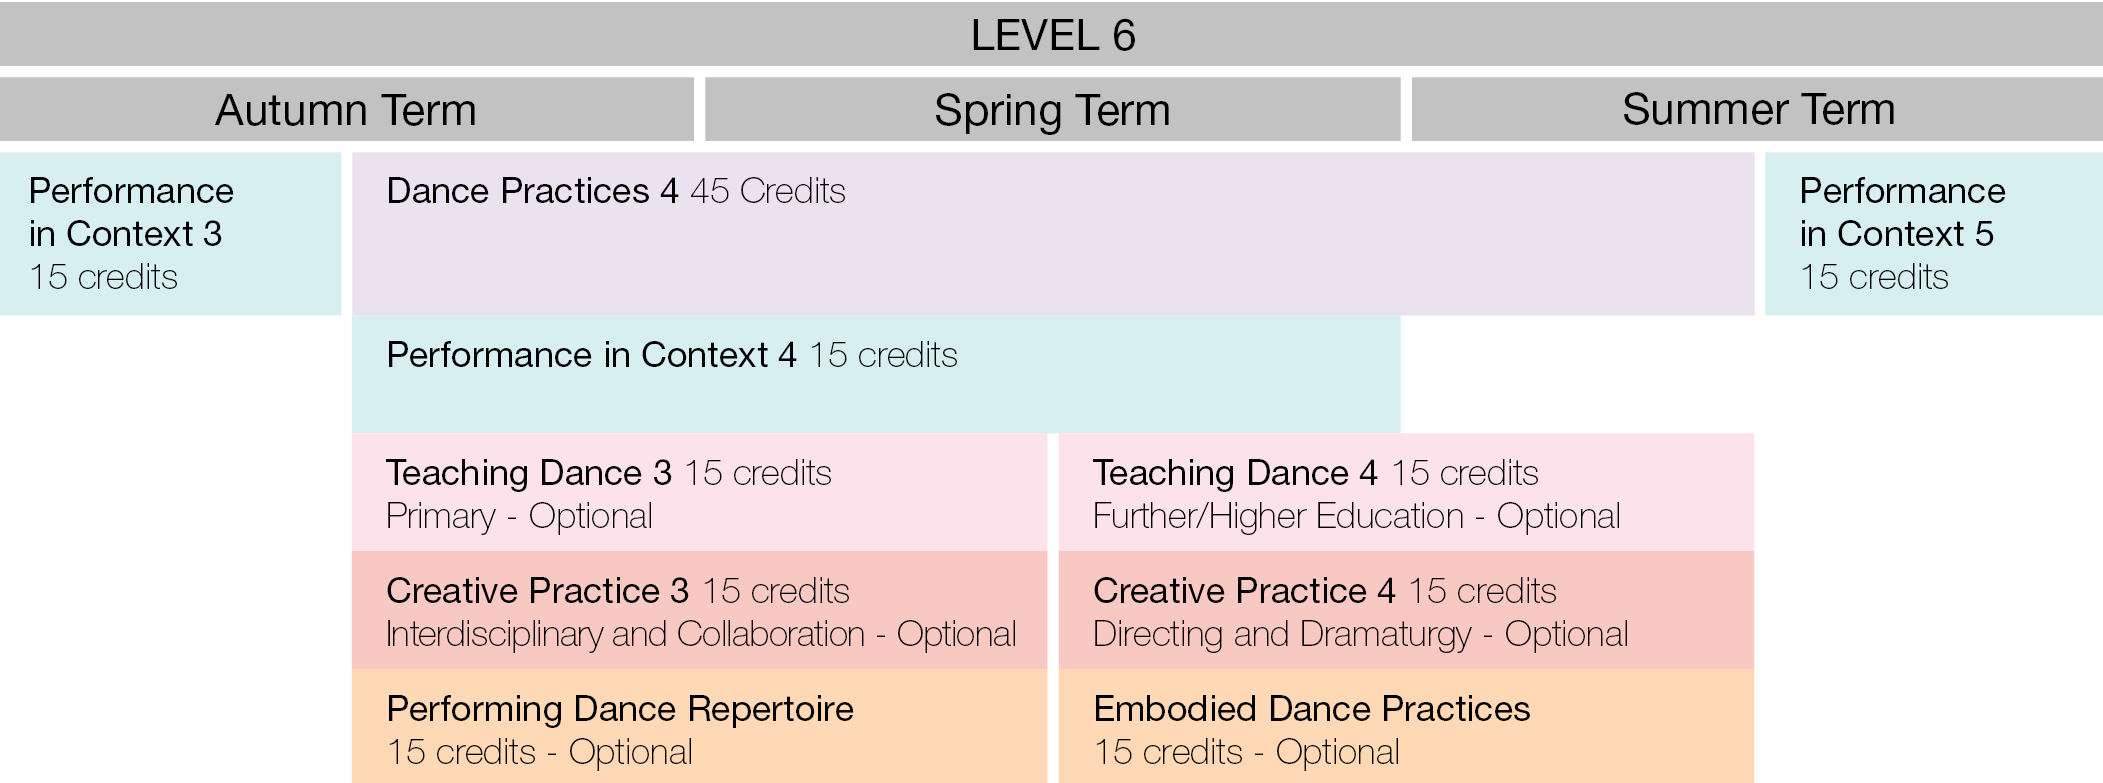Click 15 credits under Performance in Context 5
The height and width of the screenshot is (783, 2103).
(x=1873, y=277)
